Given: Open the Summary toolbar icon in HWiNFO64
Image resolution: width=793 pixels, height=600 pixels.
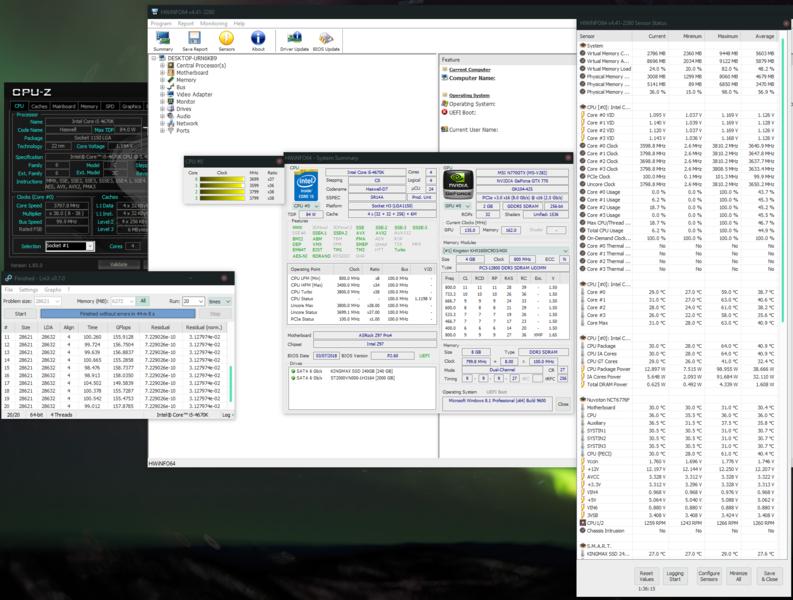Looking at the screenshot, I should click(163, 41).
